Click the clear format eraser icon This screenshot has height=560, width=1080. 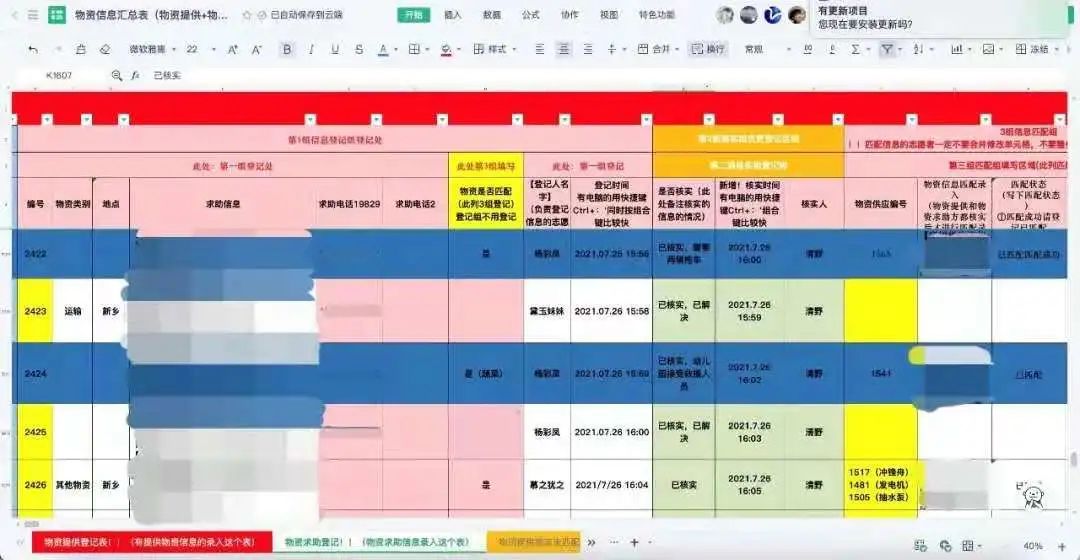(105, 50)
